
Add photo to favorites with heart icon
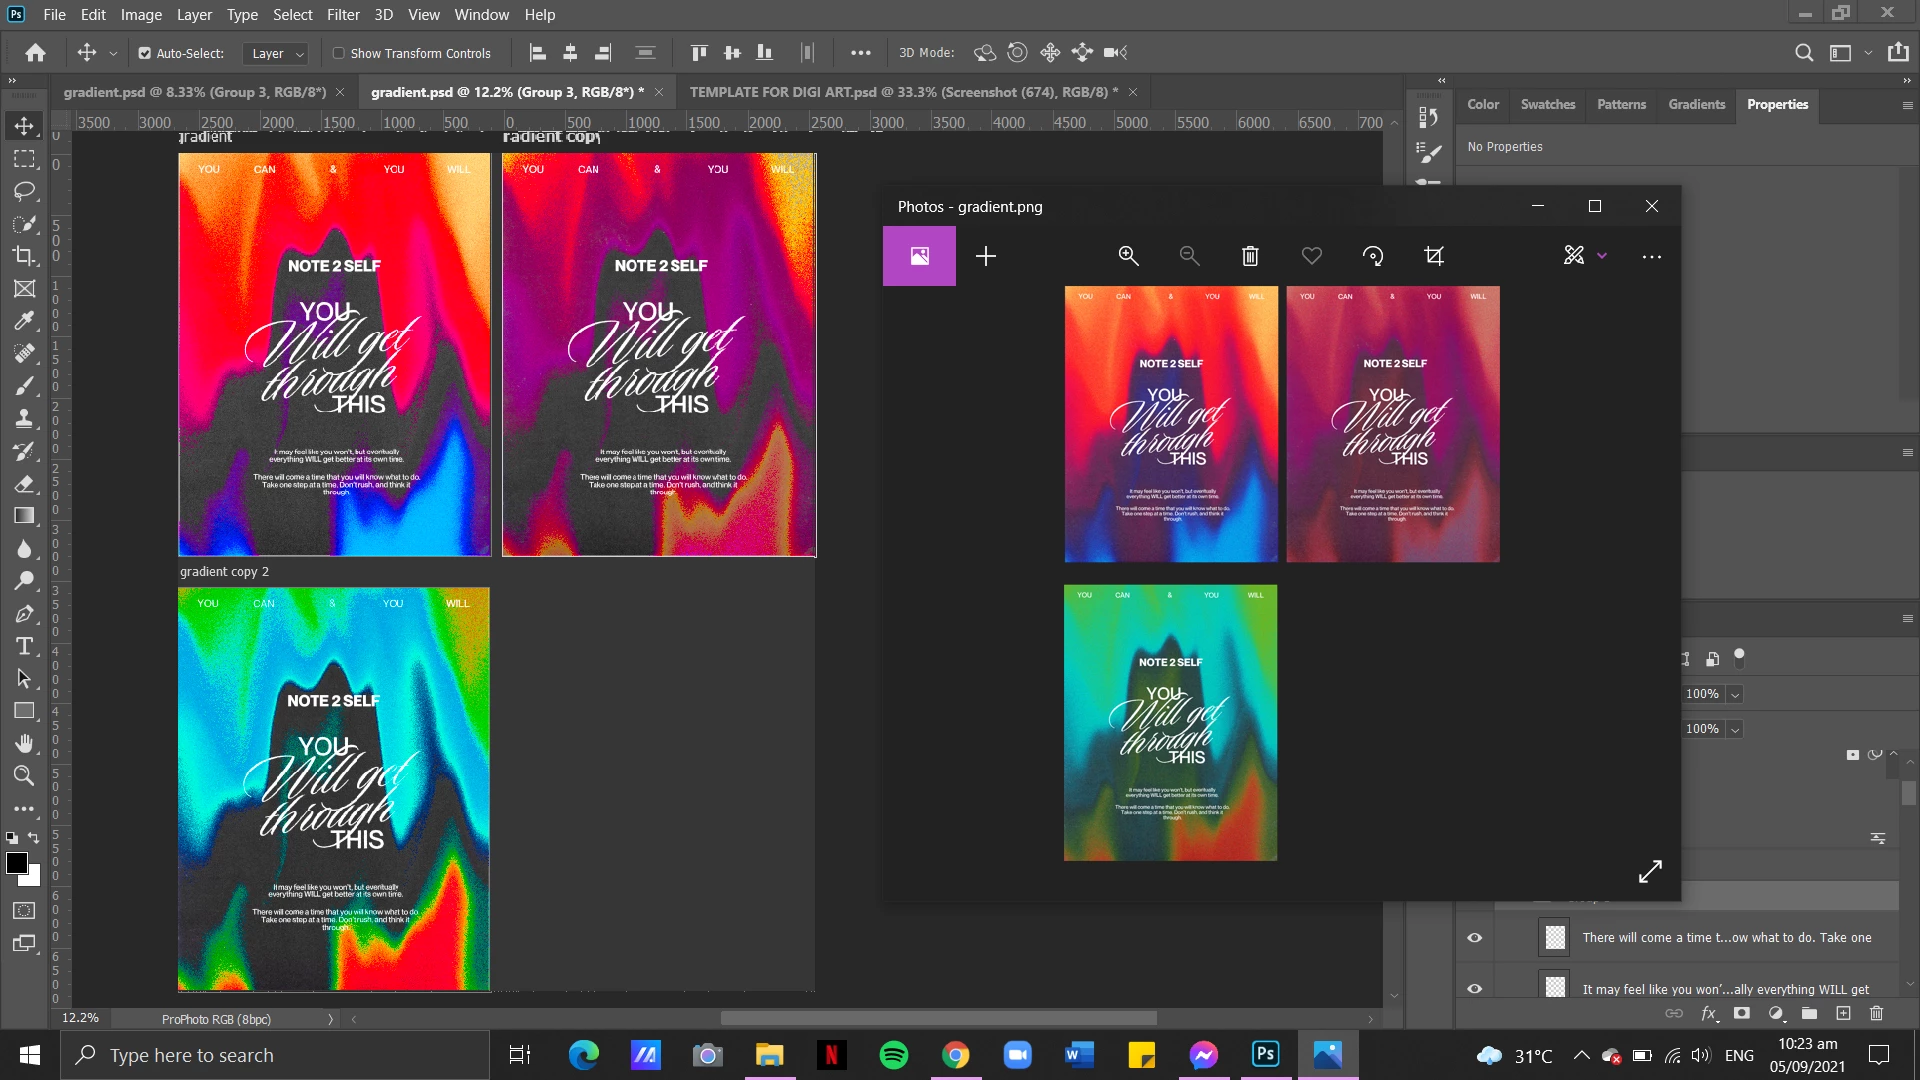(1312, 256)
